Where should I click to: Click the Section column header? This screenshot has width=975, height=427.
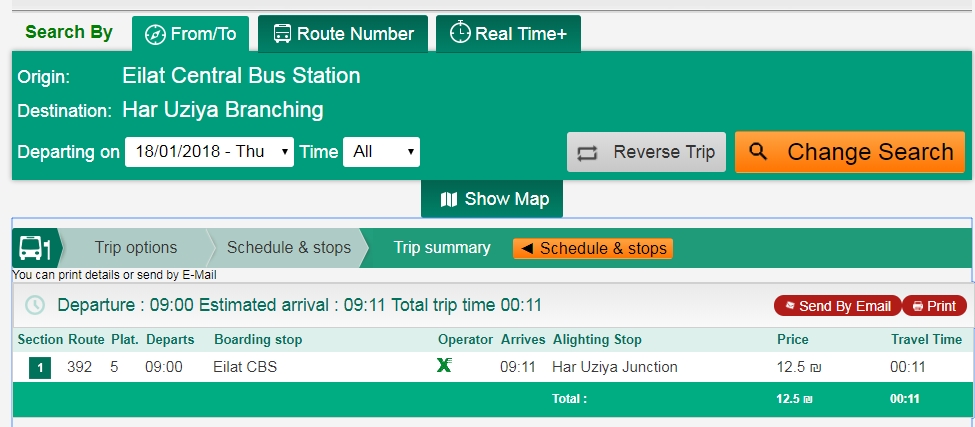40,339
